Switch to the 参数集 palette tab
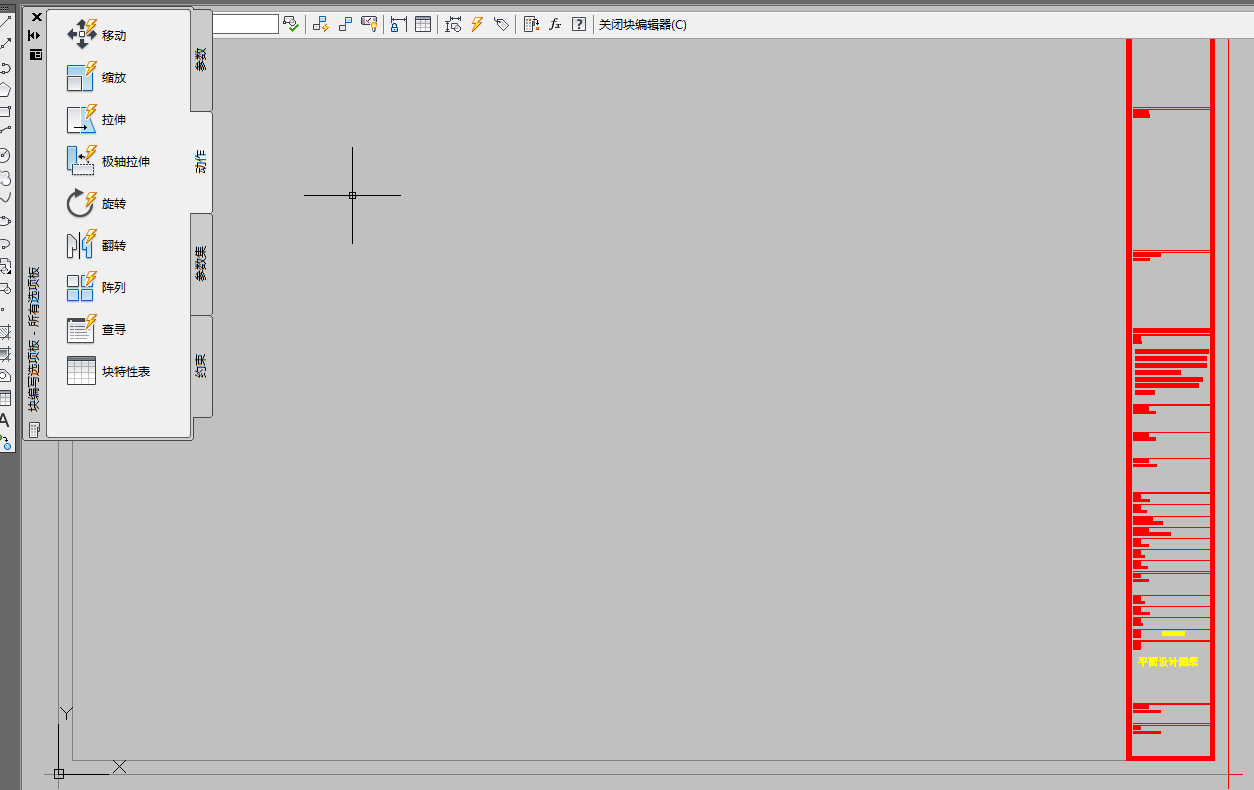 201,264
